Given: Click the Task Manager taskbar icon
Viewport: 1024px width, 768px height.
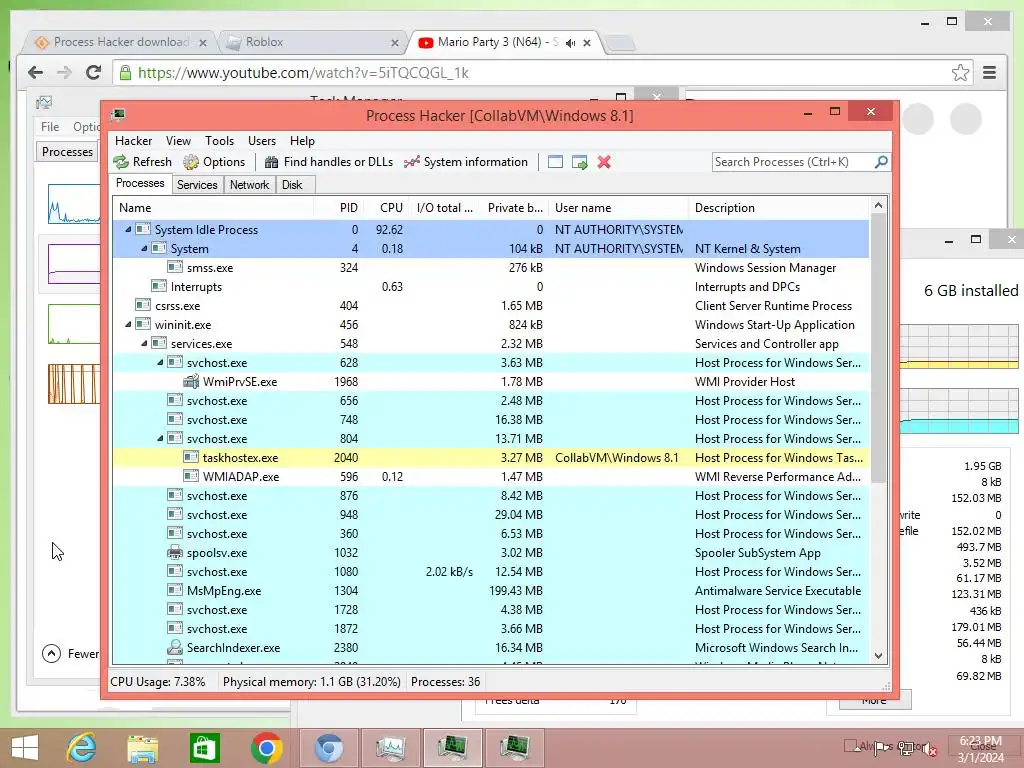Looking at the screenshot, I should (391, 748).
